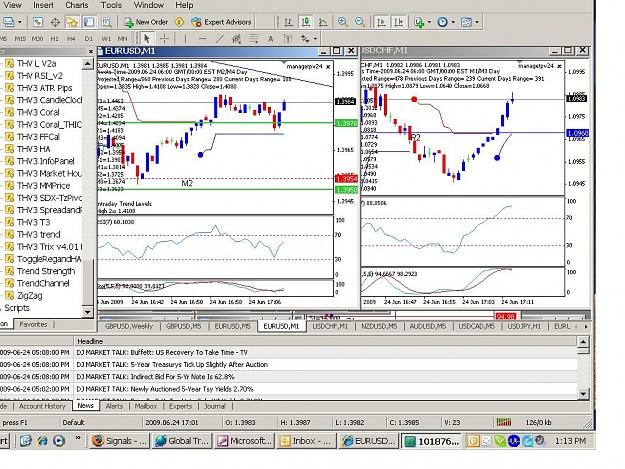Select the H4 timeframe button
This screenshot has width=625, height=469.
coord(71,39)
